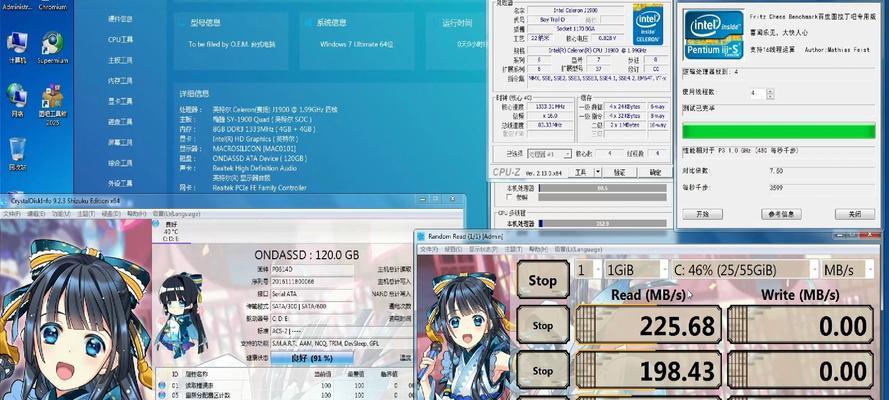Click the SATA/300 | SATA/600 transfer mode field
The height and width of the screenshot is (400, 889).
pos(312,307)
